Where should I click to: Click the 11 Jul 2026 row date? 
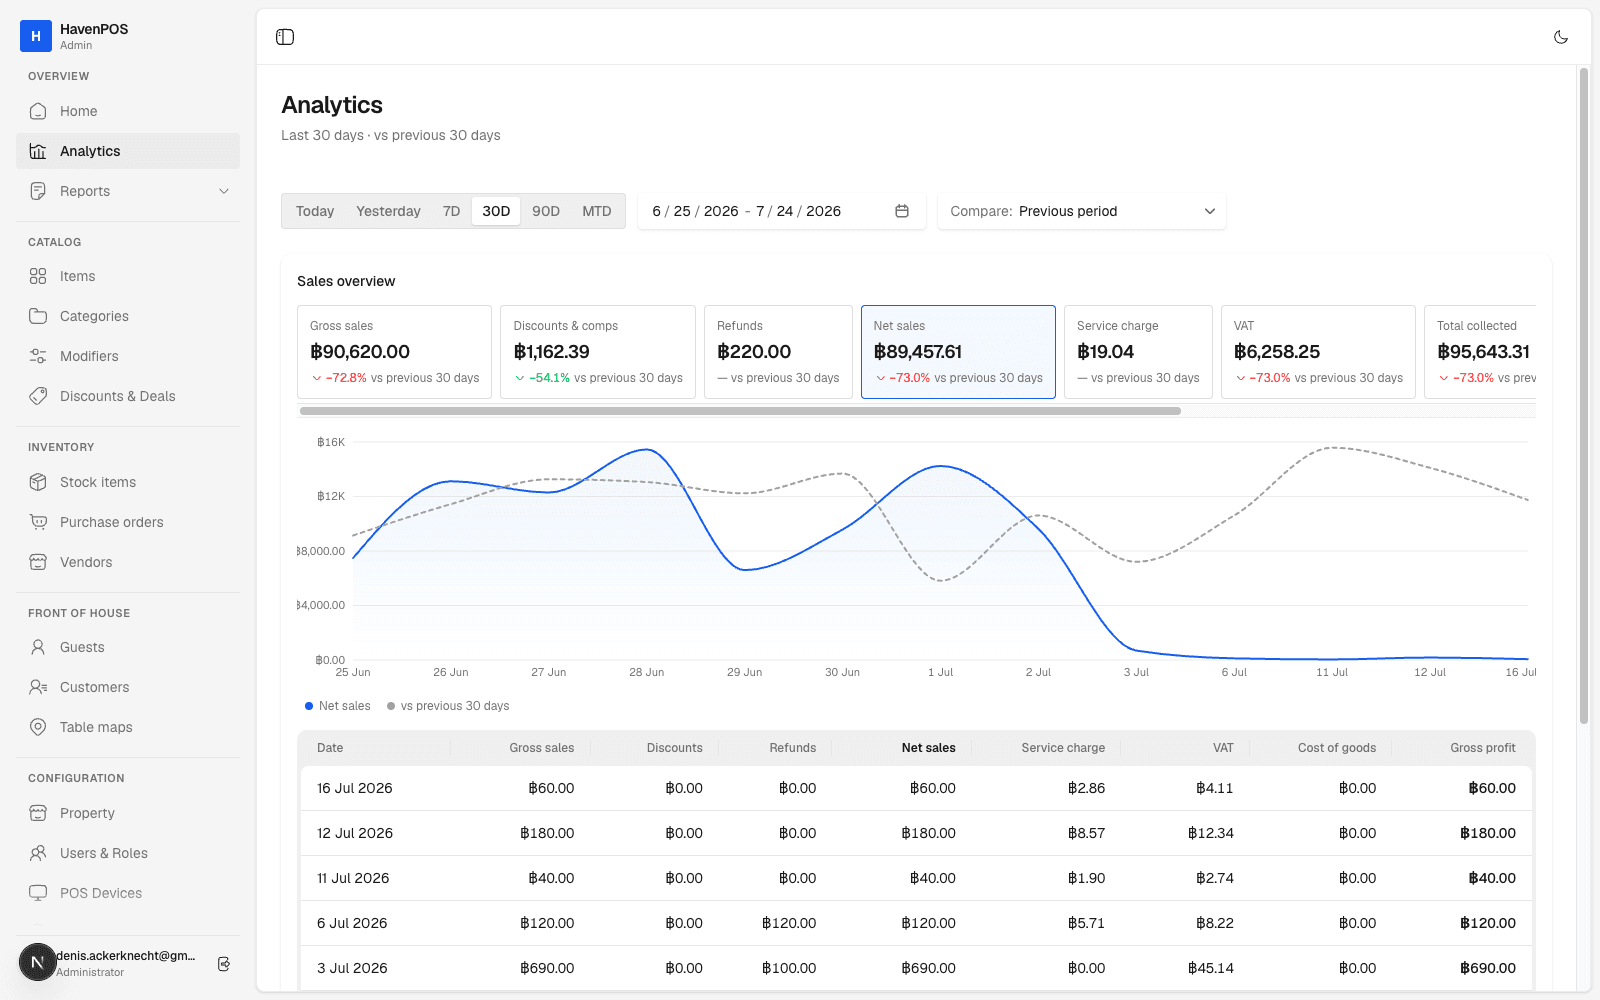pos(353,878)
